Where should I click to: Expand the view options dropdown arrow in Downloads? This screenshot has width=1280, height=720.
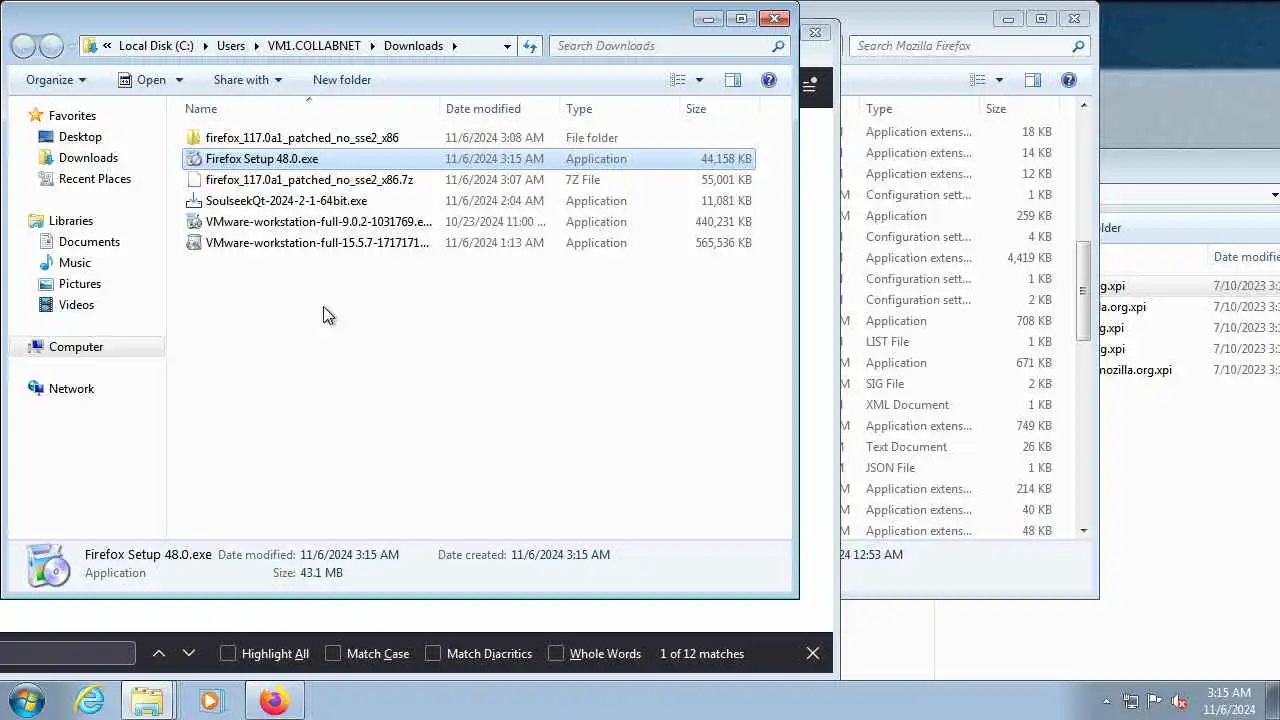coord(699,80)
